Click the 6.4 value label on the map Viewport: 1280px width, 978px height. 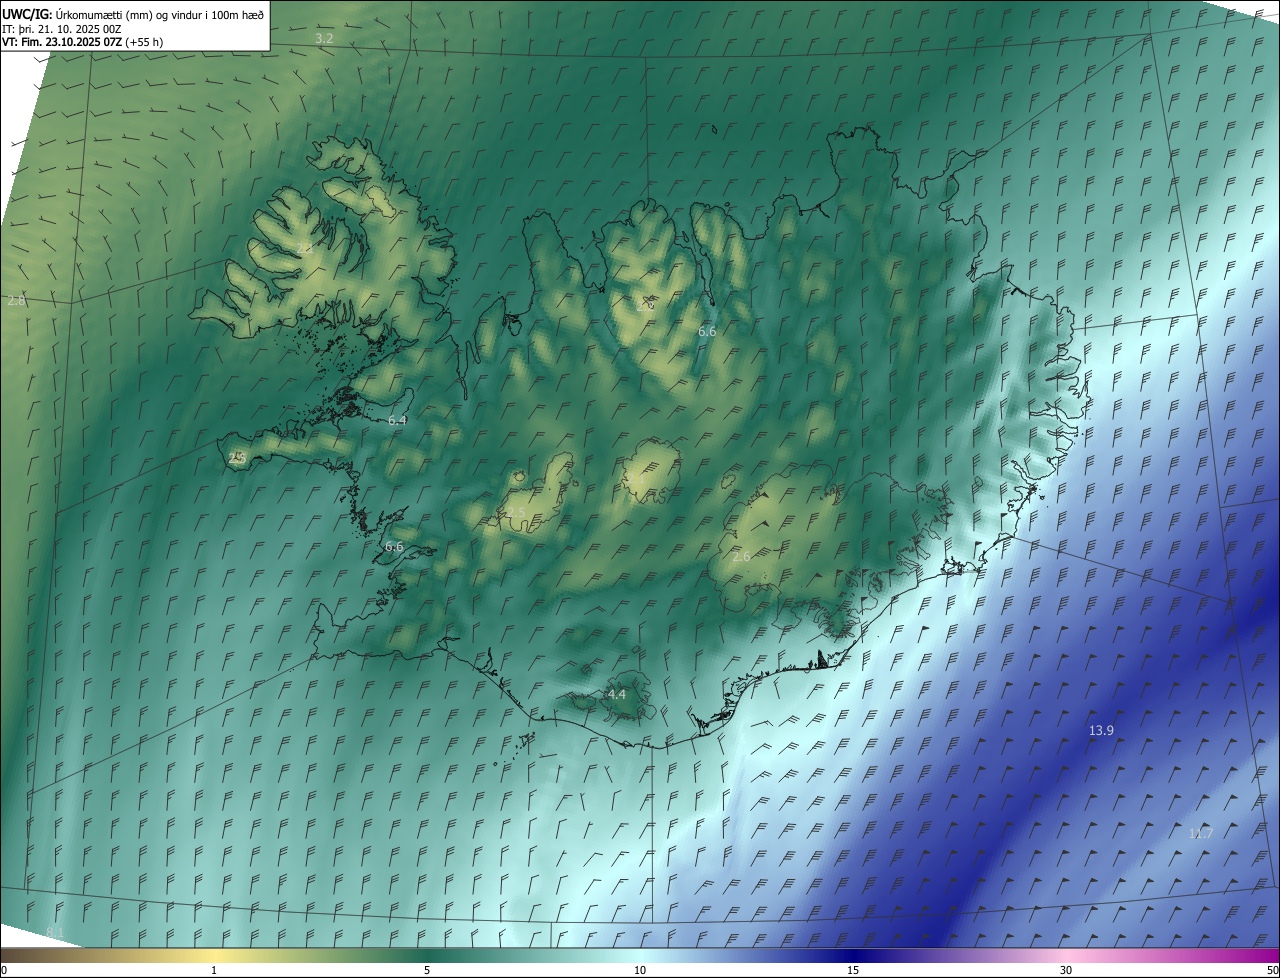point(397,421)
